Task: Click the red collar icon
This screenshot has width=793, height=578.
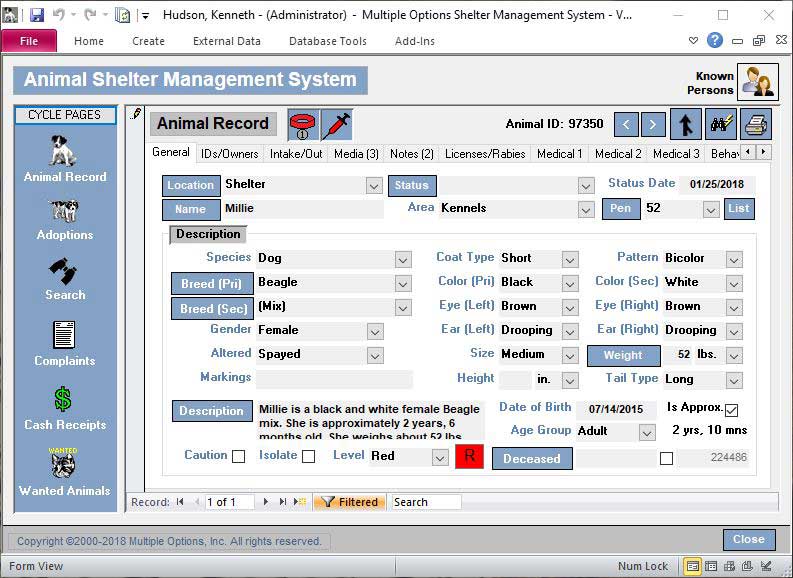Action: 303,125
